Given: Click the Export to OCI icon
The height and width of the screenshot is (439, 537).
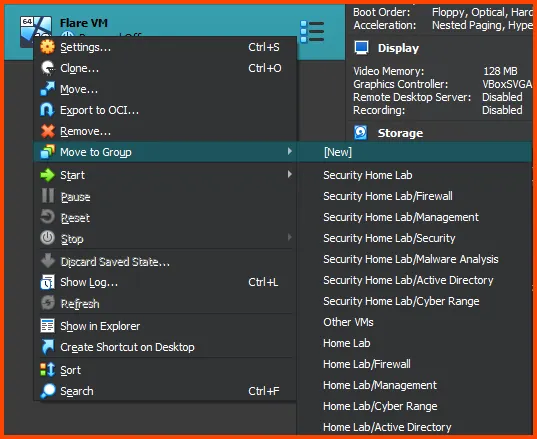Looking at the screenshot, I should 47,110.
